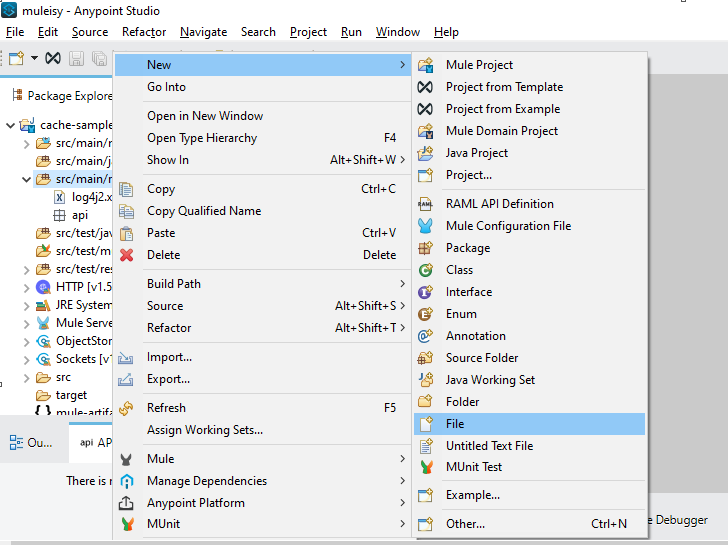The image size is (728, 545).
Task: Choose Export... in context menu
Action: (263, 379)
